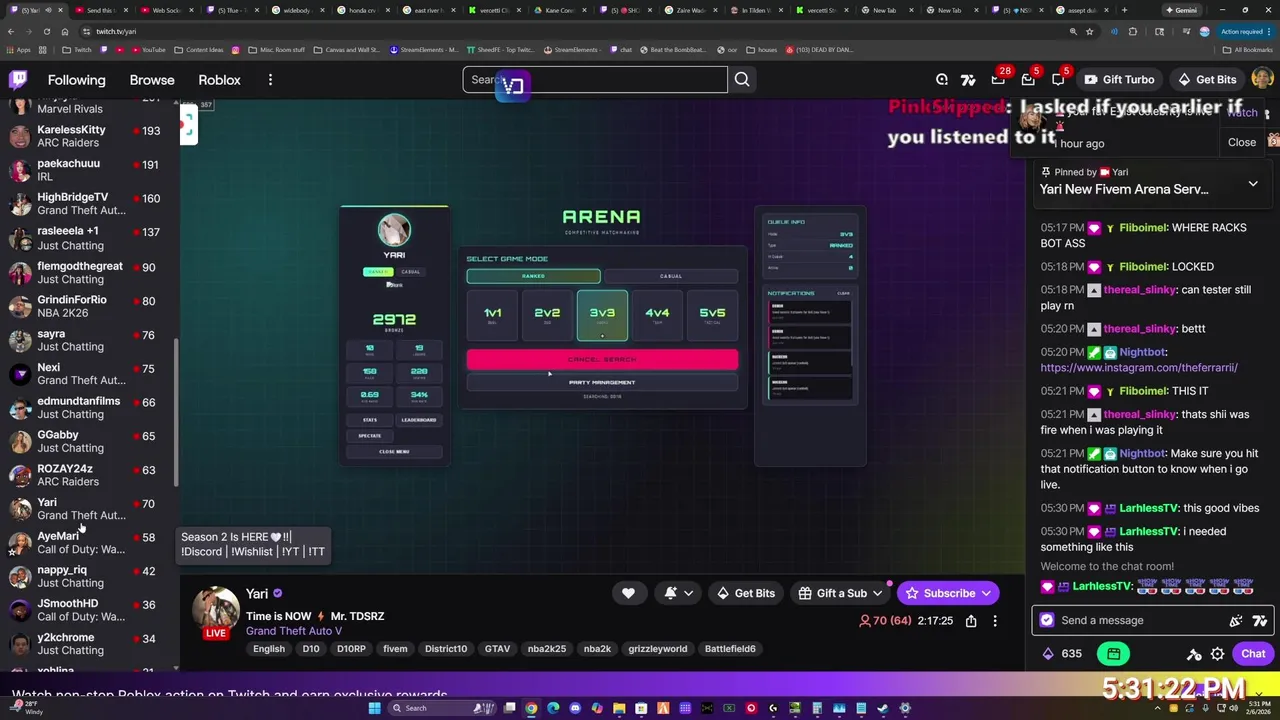The image size is (1280, 720).
Task: Expand the pinned message by Yari
Action: click(x=1253, y=184)
